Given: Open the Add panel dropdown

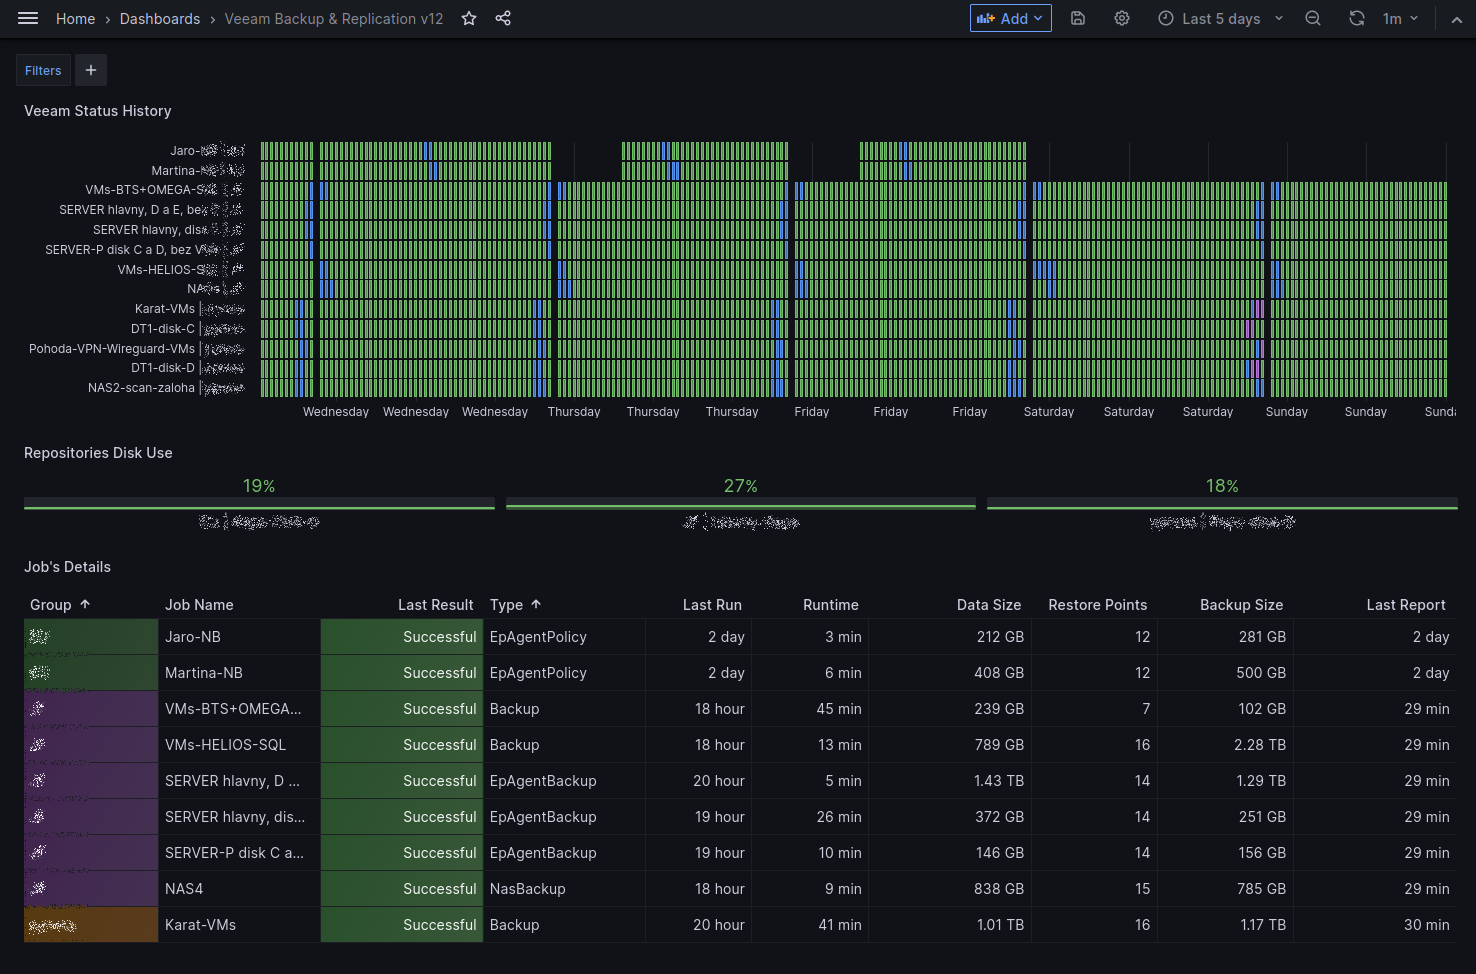Looking at the screenshot, I should click(1010, 18).
